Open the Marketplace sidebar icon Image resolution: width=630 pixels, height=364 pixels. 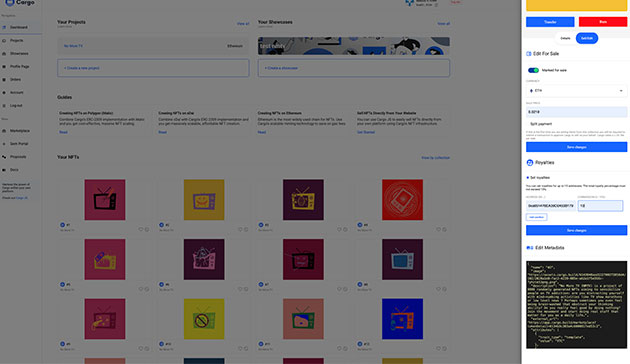(x=4, y=131)
